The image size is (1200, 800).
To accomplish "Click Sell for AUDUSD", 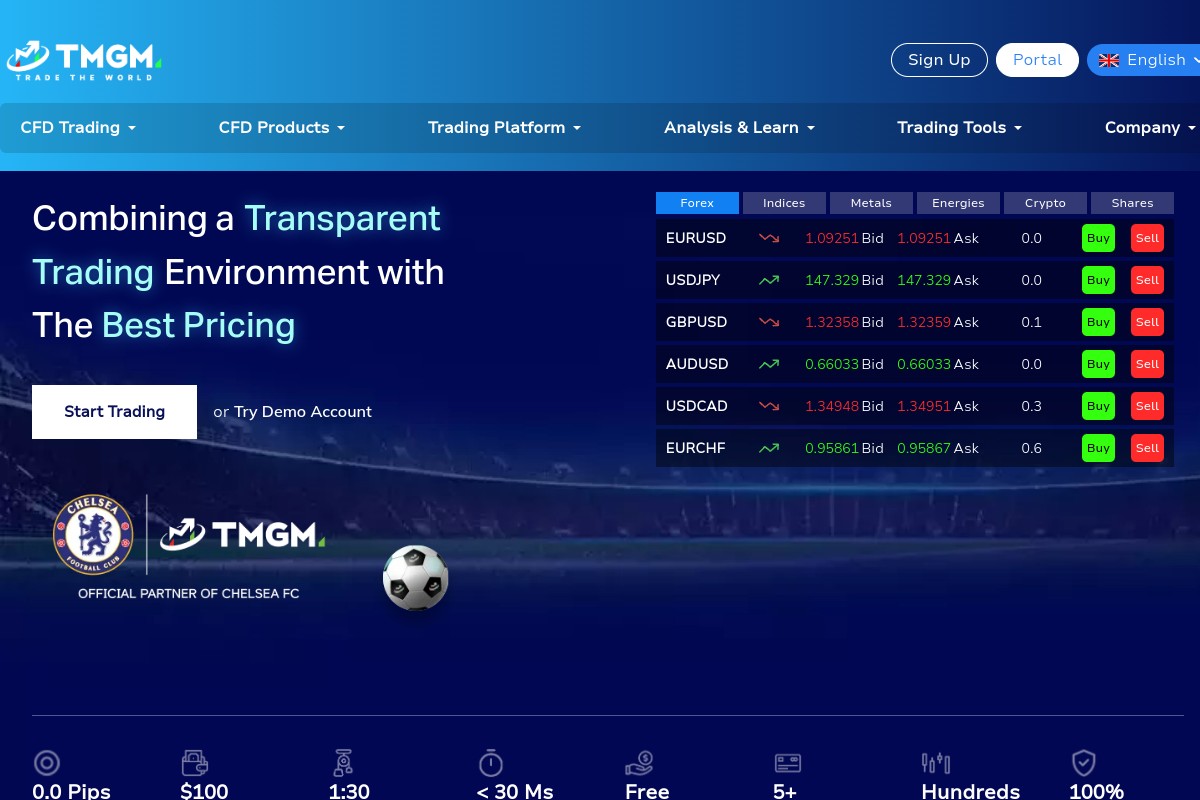I will coord(1148,364).
